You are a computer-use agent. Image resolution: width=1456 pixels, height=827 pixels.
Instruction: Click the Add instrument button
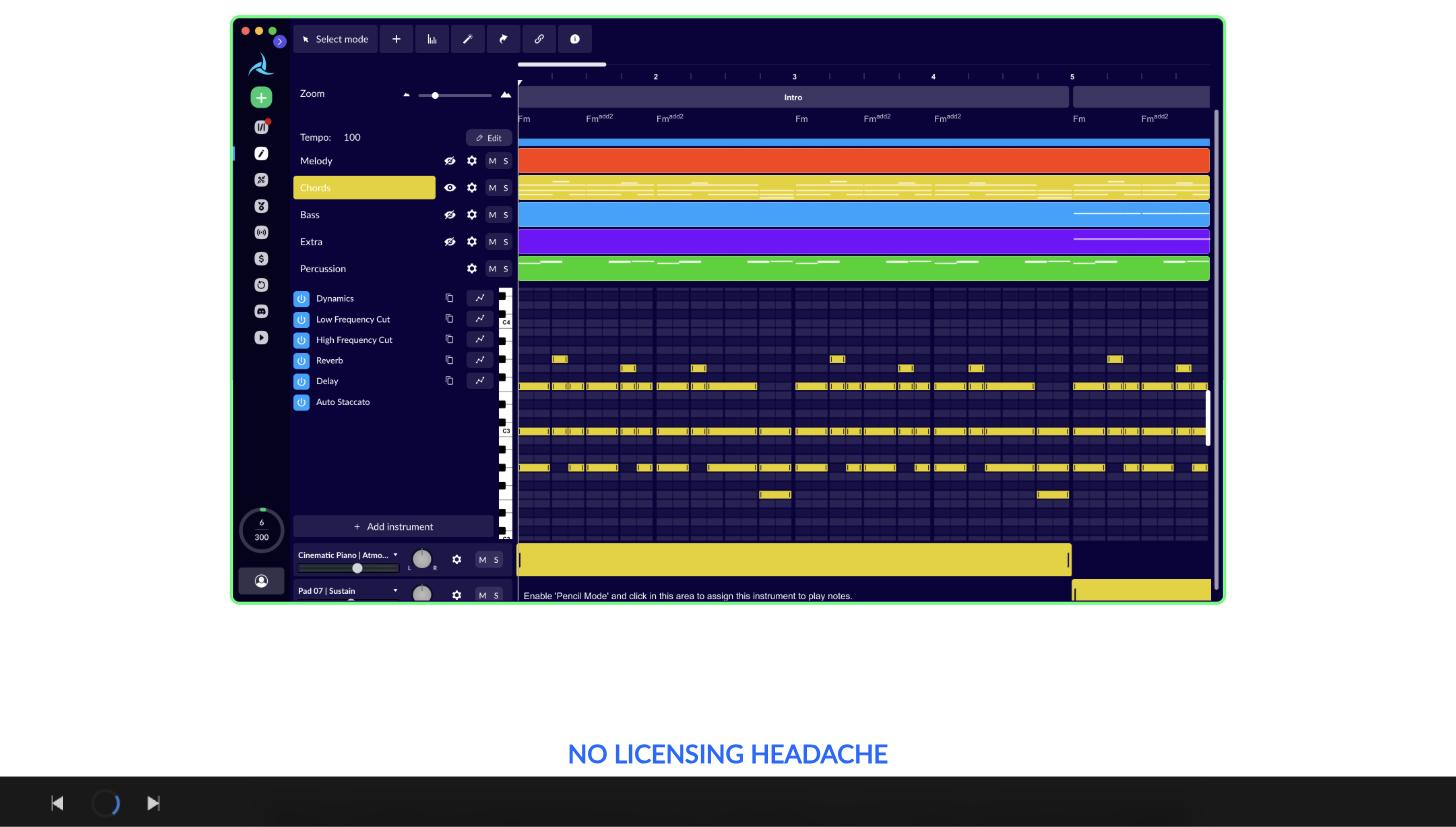(x=393, y=527)
